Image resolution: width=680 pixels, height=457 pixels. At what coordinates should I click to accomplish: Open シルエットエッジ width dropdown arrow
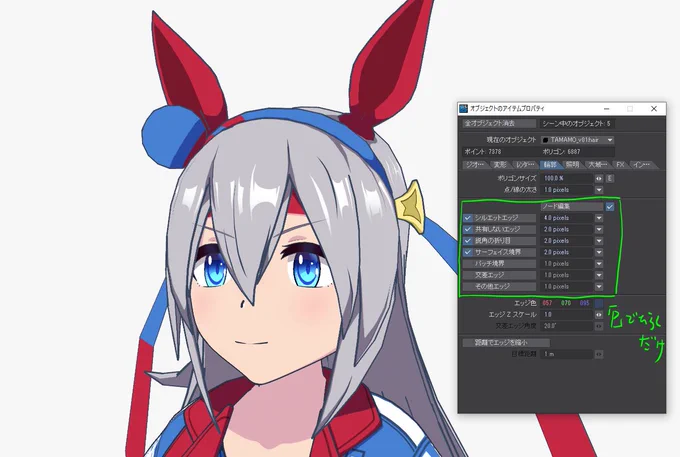[x=599, y=218]
